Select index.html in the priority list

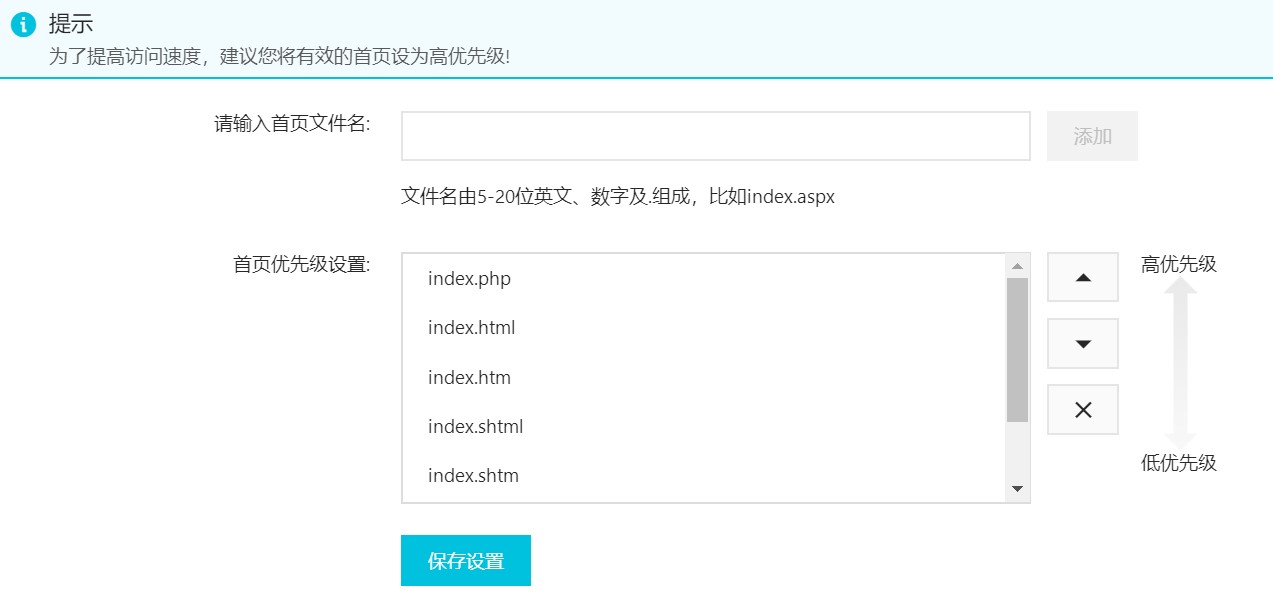[x=471, y=328]
